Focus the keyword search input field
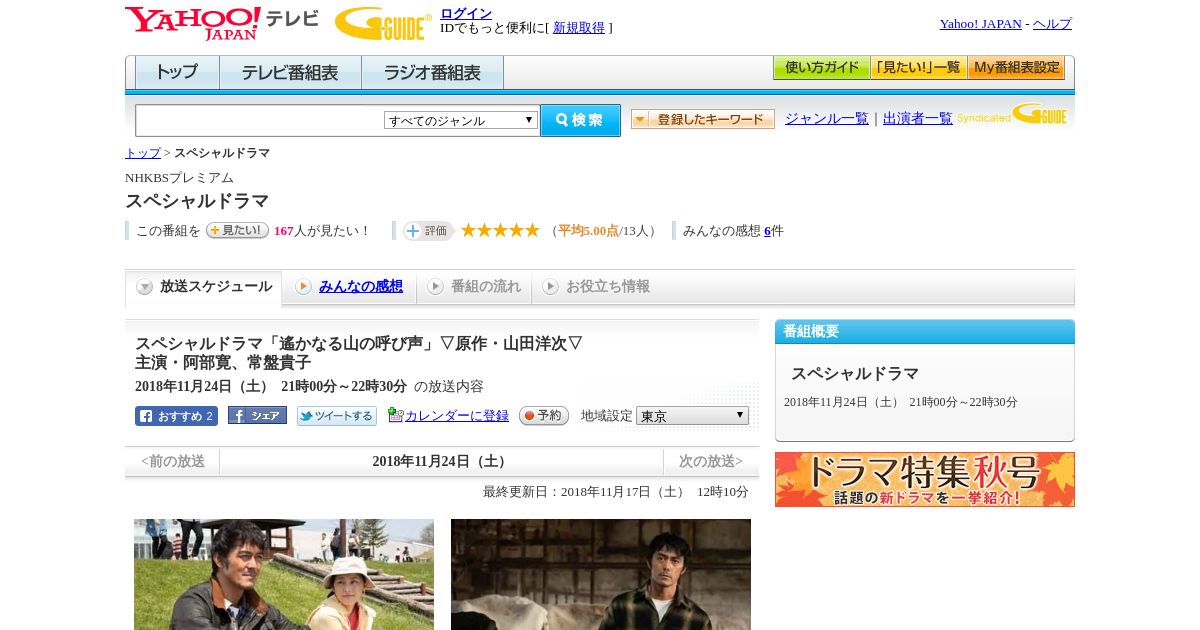 [260, 120]
